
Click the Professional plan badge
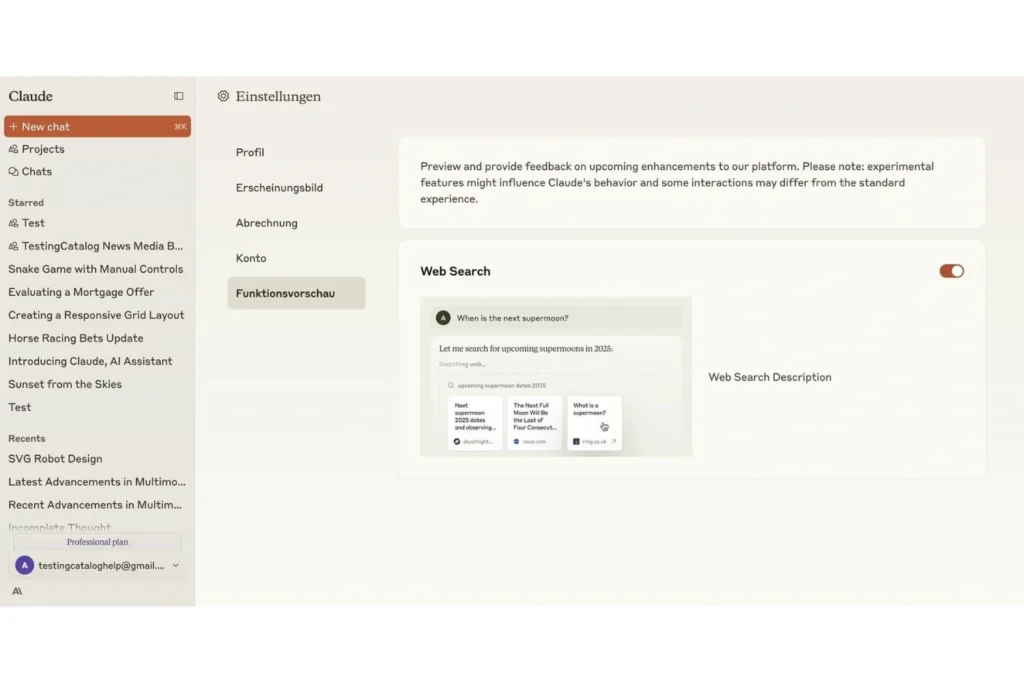pos(97,542)
